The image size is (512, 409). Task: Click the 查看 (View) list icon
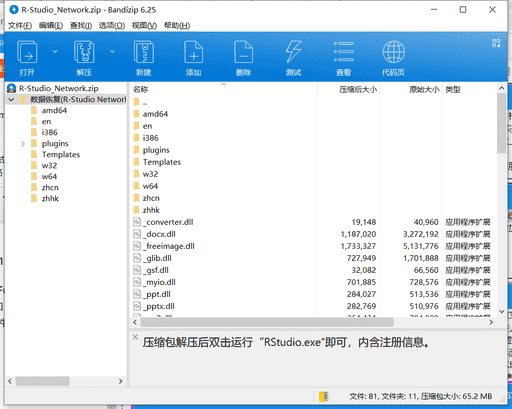[x=344, y=52]
